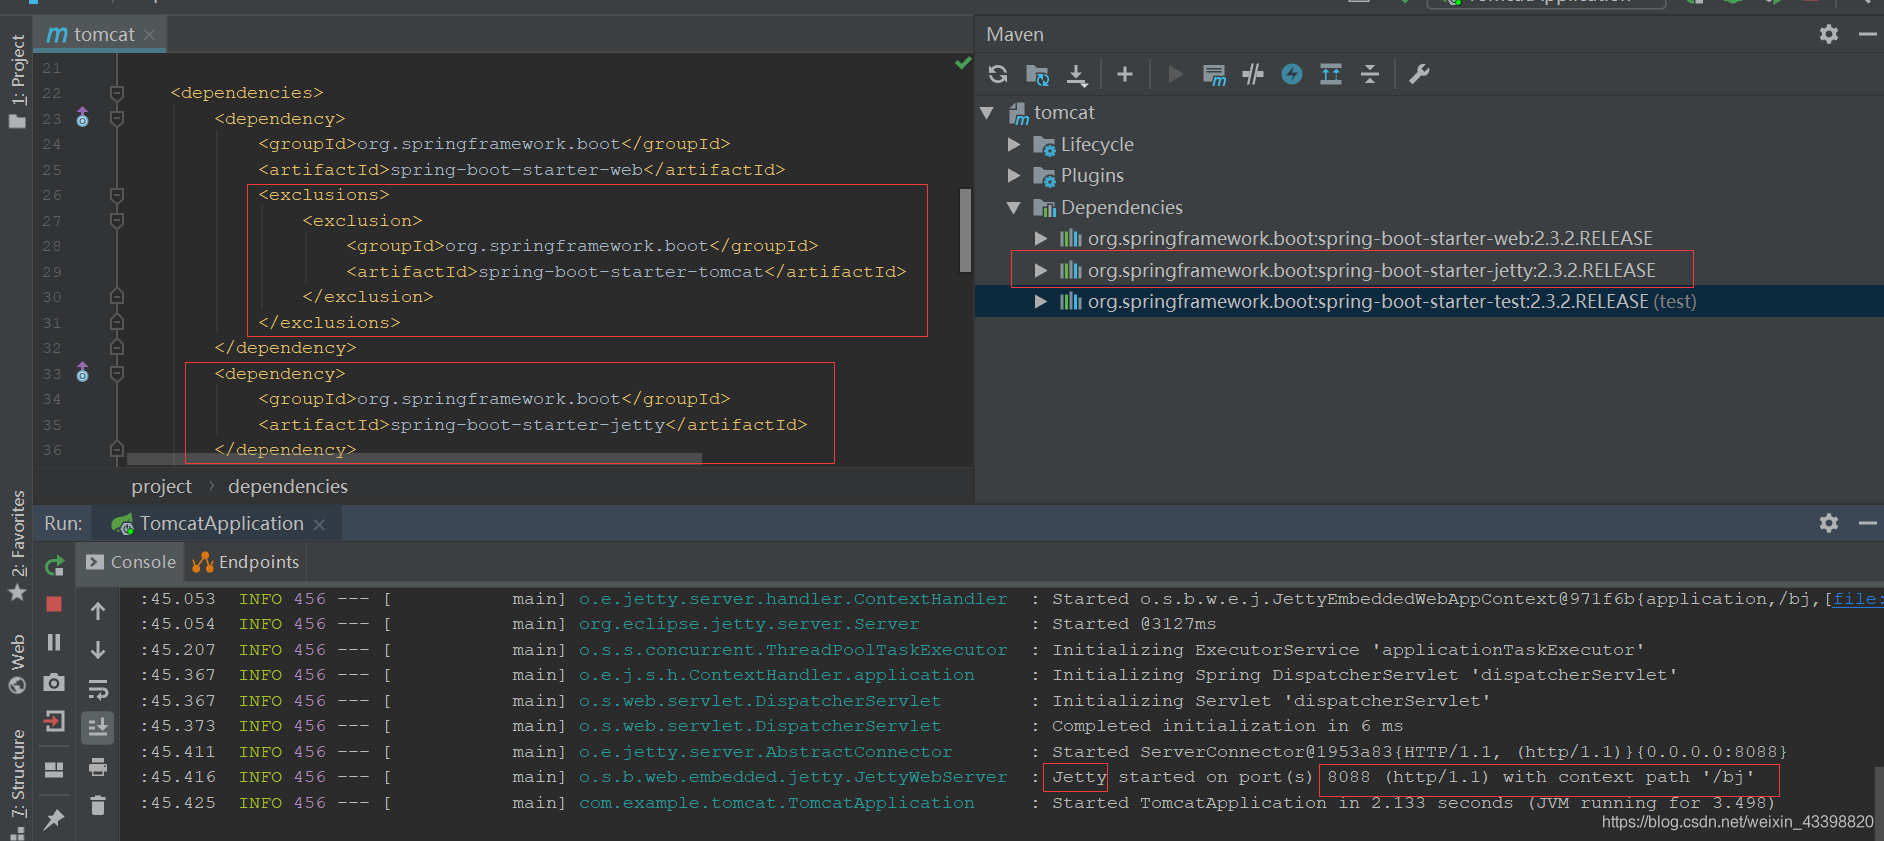Download Maven sources and documentation
The height and width of the screenshot is (841, 1884).
tap(1077, 74)
